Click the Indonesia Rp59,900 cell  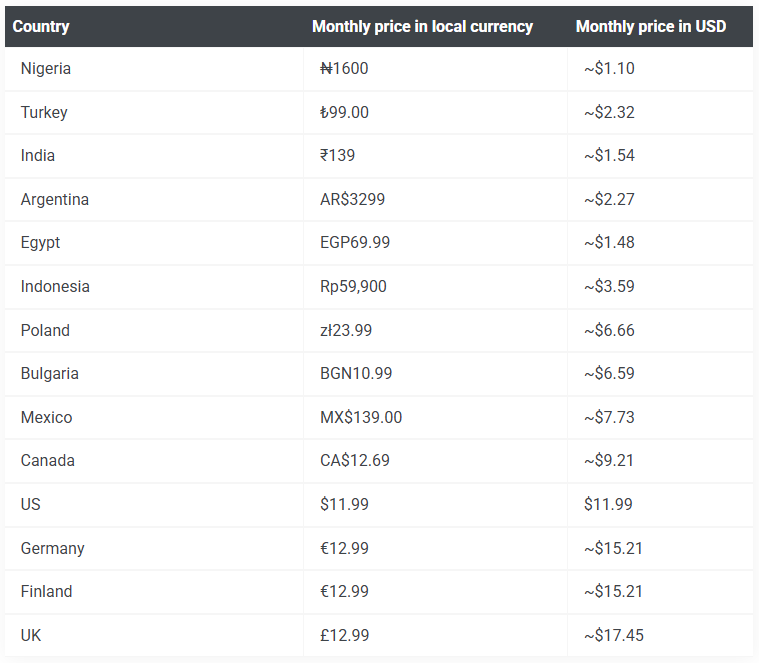pyautogui.click(x=353, y=286)
